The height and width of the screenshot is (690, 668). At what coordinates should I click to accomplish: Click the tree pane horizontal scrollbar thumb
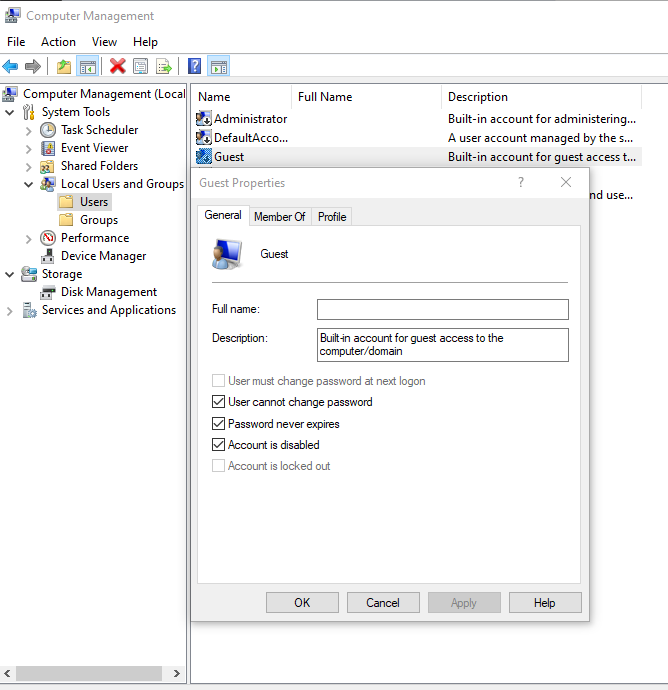pos(89,673)
